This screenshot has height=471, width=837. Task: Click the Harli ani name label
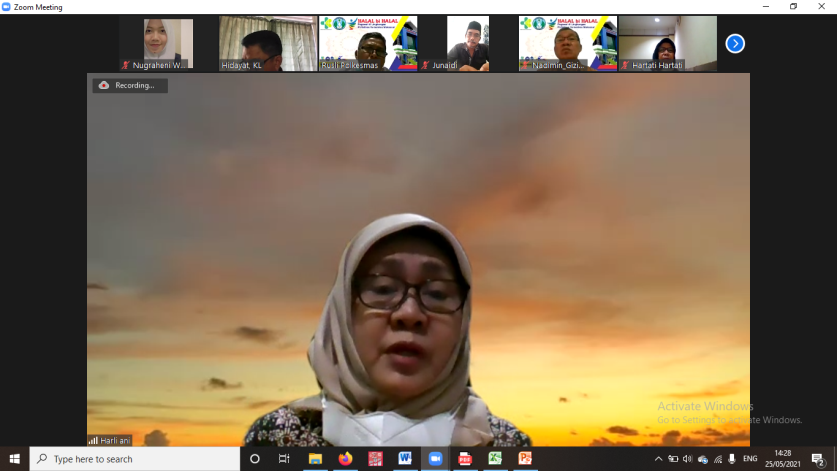(115, 441)
